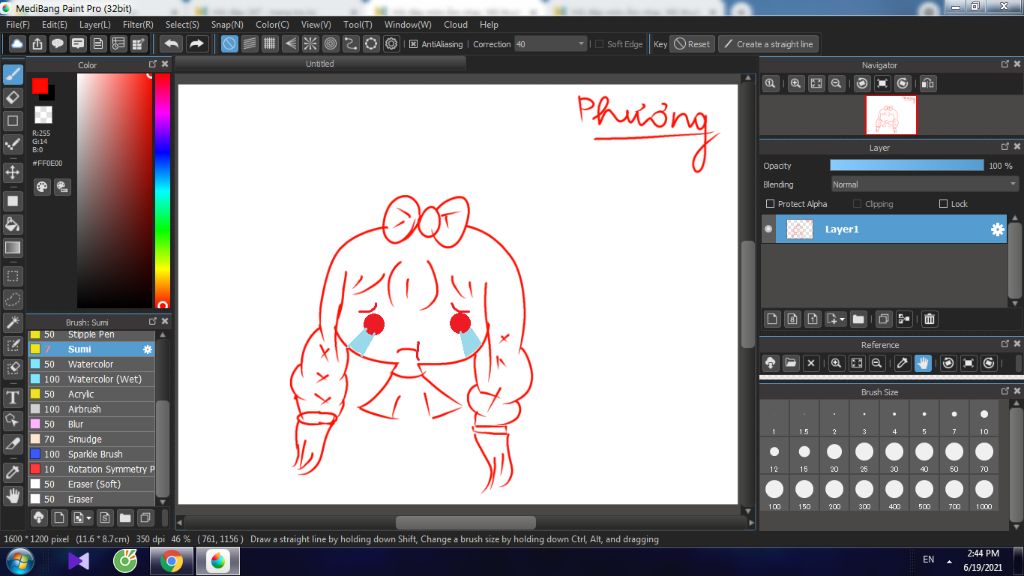1024x576 pixels.
Task: Hide Layer1 visibility dot
Action: (768, 229)
